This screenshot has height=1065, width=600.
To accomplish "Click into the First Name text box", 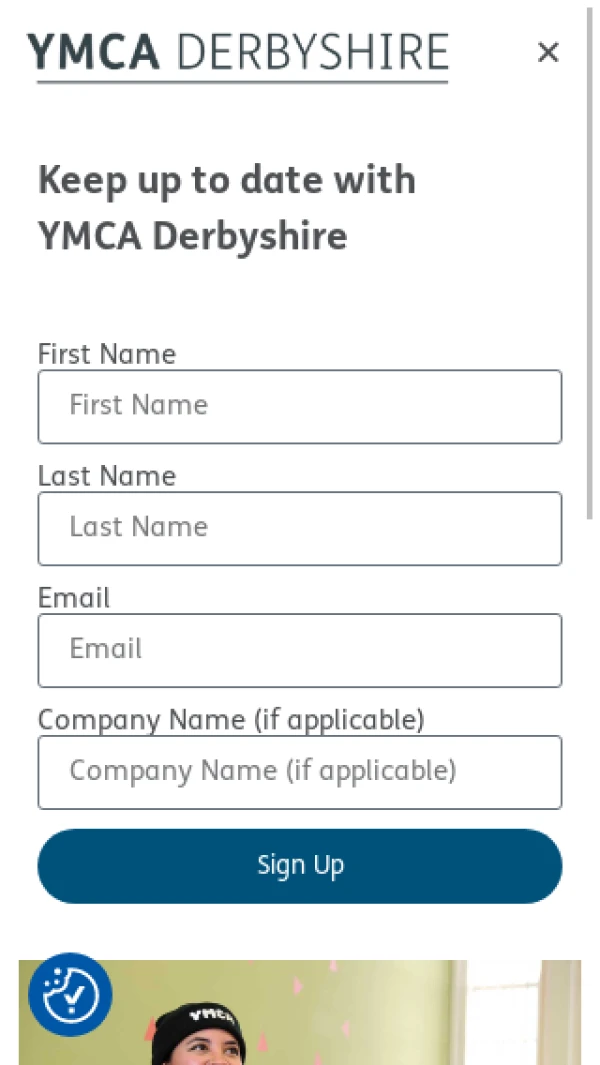I will [x=300, y=406].
